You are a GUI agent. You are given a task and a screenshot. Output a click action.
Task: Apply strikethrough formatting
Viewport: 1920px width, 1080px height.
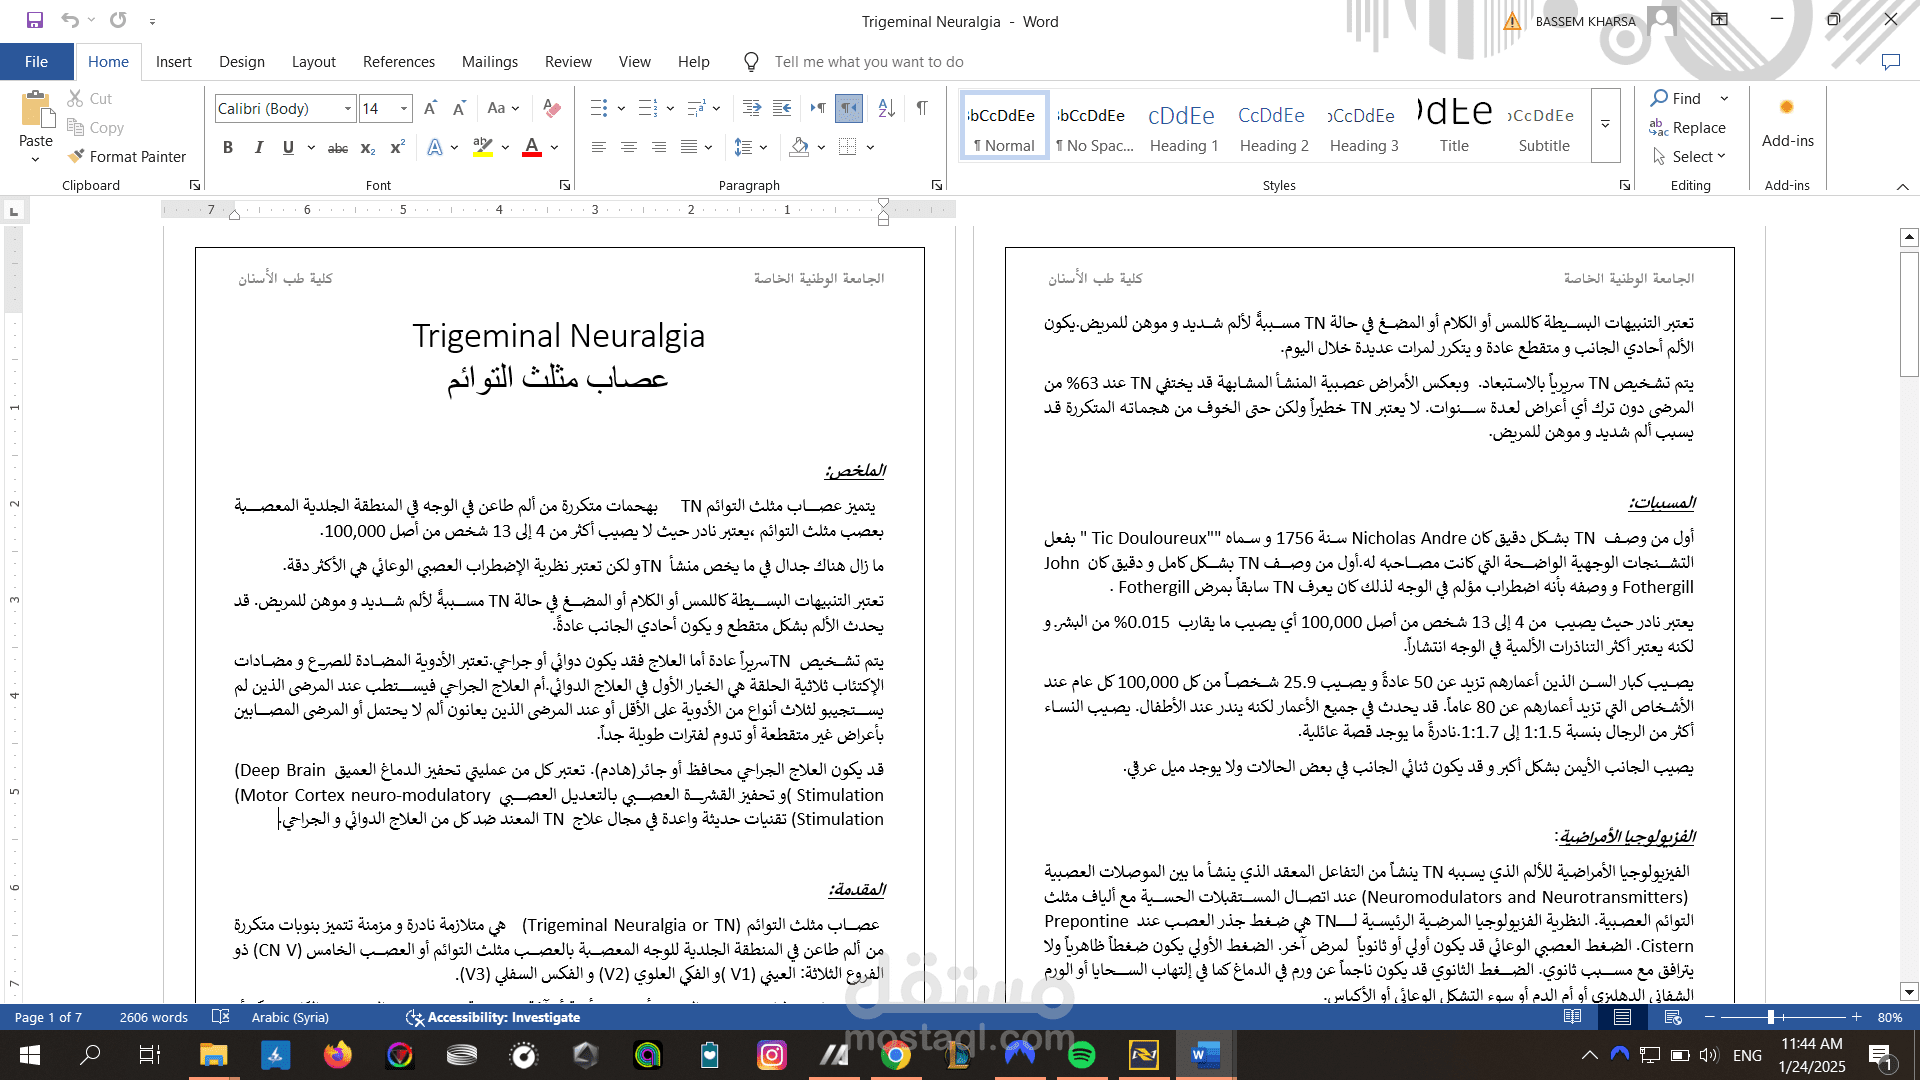coord(338,148)
